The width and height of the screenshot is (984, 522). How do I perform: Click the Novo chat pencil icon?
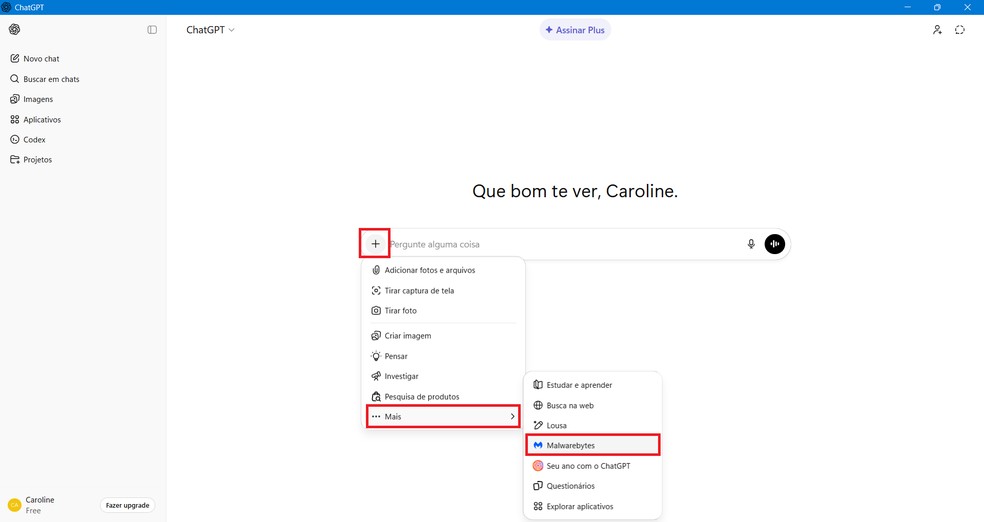pyautogui.click(x=14, y=58)
